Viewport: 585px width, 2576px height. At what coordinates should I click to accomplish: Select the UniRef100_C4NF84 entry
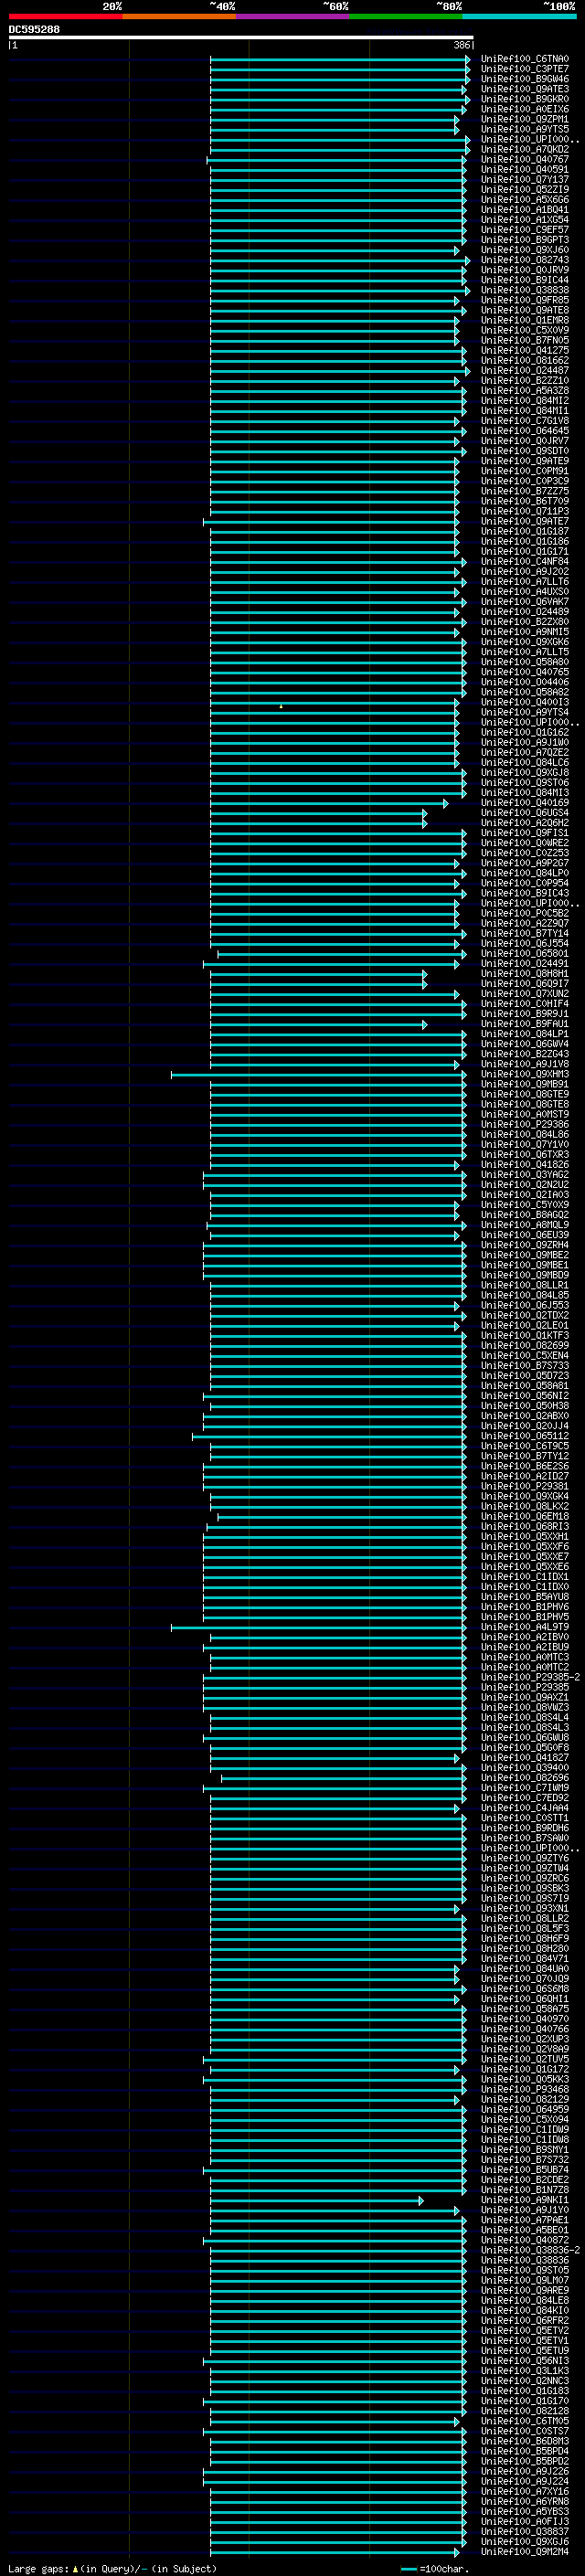(x=525, y=561)
